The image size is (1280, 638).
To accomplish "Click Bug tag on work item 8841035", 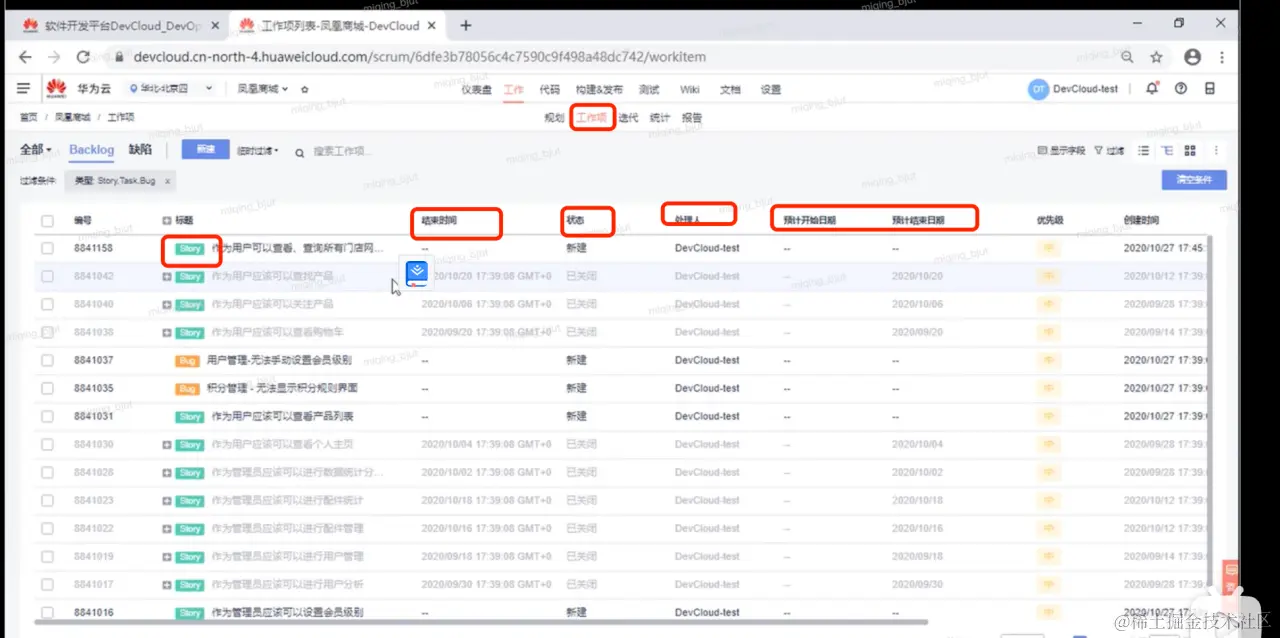I will pyautogui.click(x=187, y=388).
